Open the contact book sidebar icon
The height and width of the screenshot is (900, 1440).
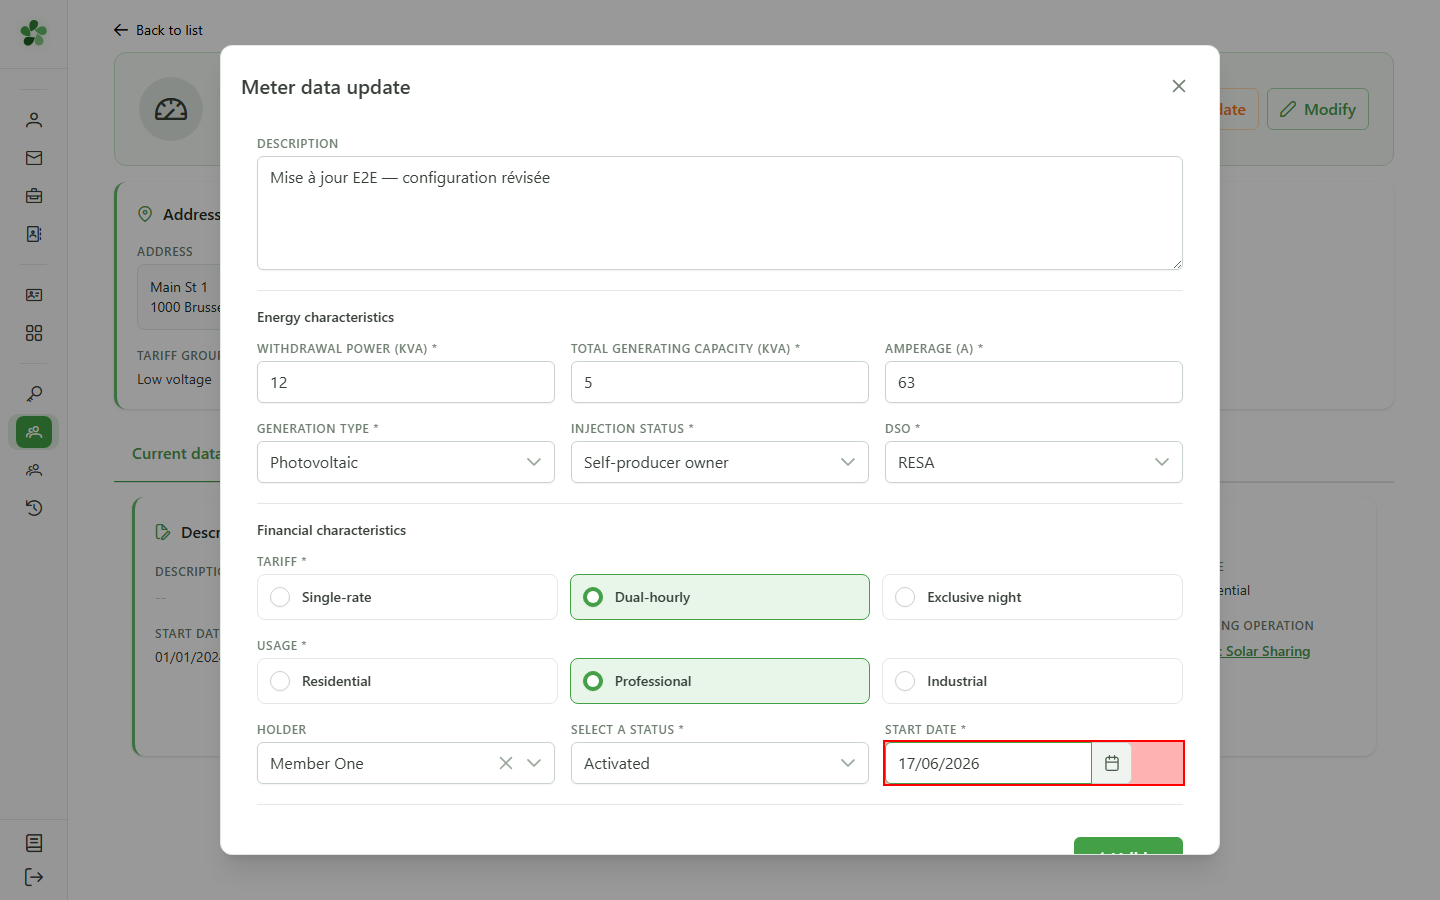34,234
